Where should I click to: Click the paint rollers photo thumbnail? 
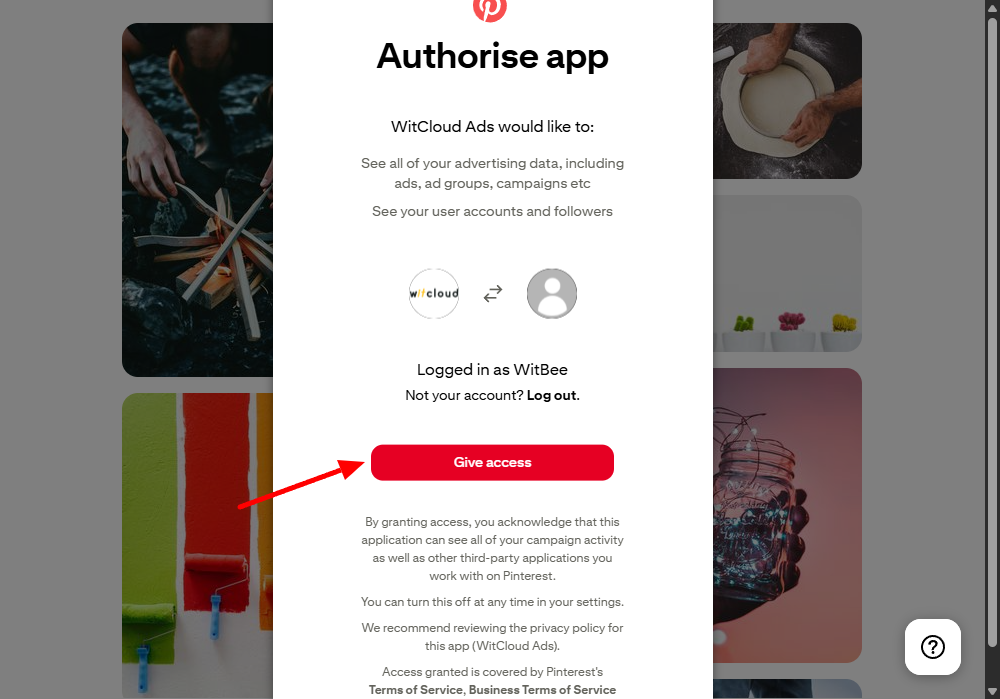198,546
